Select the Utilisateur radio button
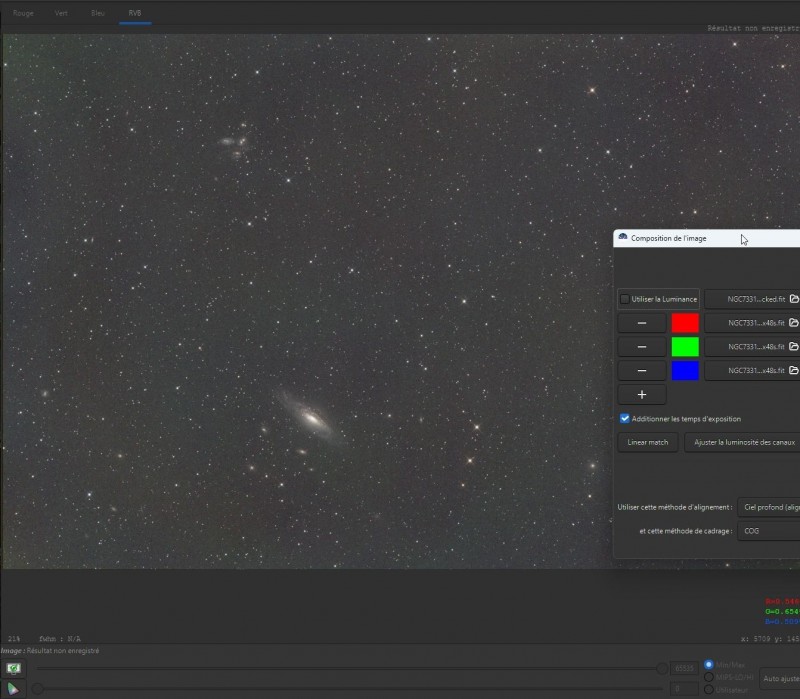The image size is (800, 699). click(709, 689)
